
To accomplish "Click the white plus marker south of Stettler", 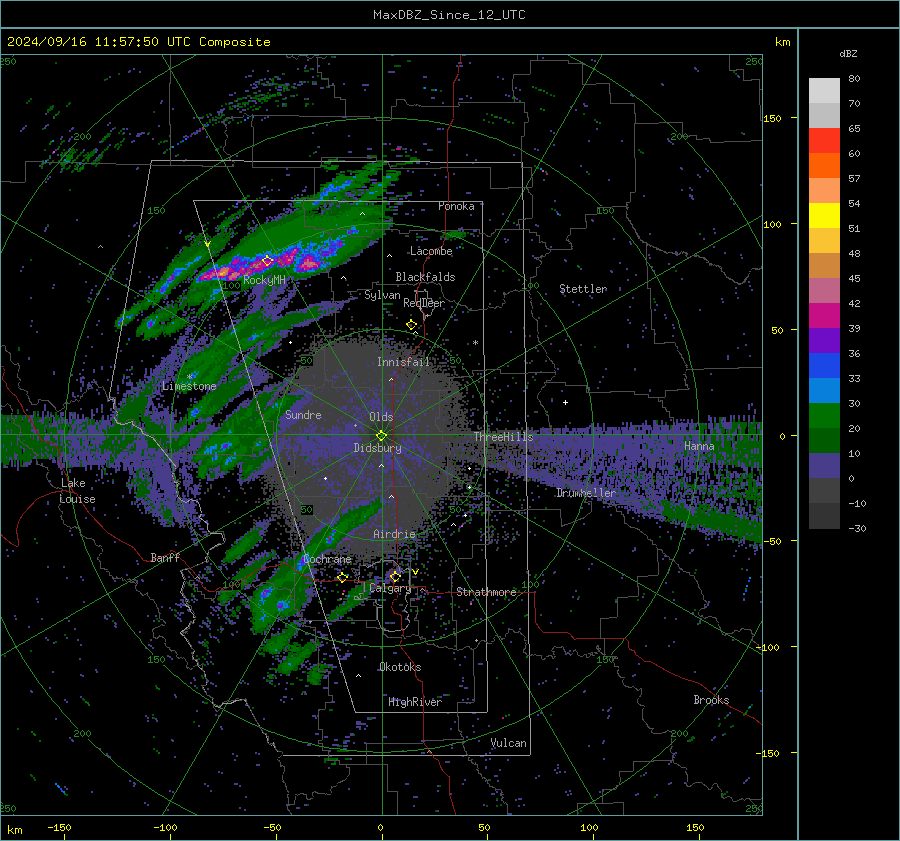I will click(565, 402).
